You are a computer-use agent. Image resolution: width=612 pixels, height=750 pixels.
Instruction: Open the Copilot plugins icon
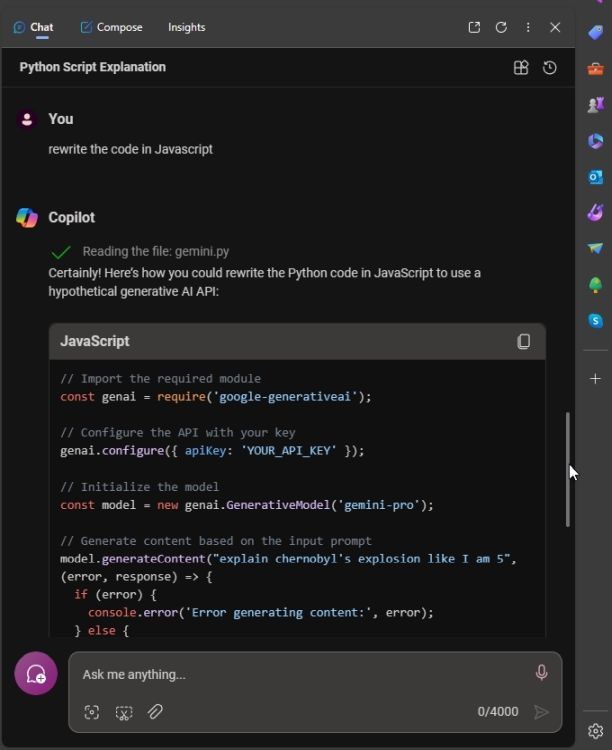click(x=521, y=68)
